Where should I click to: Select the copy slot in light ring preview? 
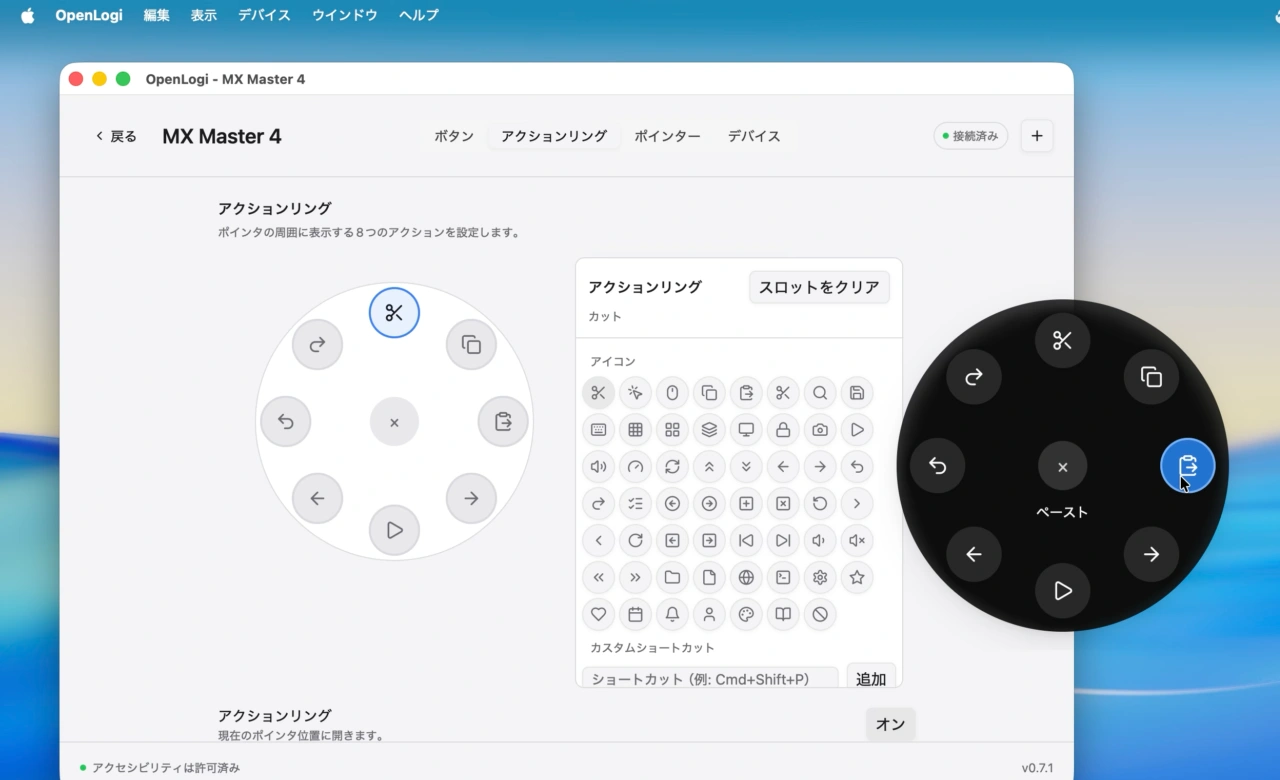[471, 345]
